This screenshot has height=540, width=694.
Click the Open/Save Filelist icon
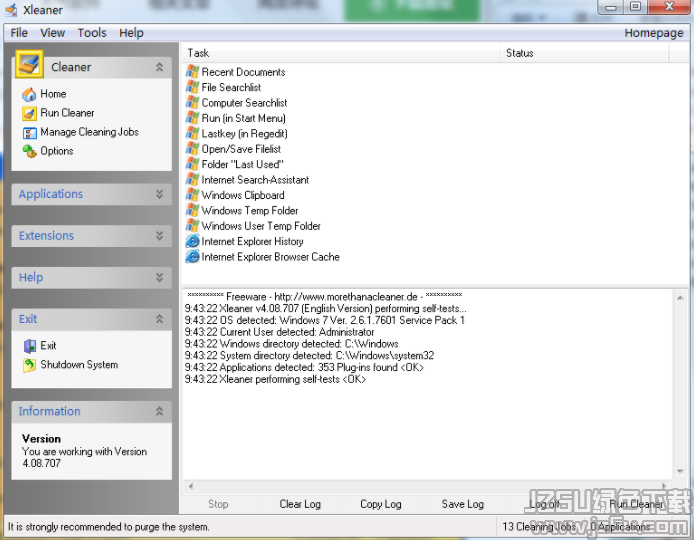point(192,149)
